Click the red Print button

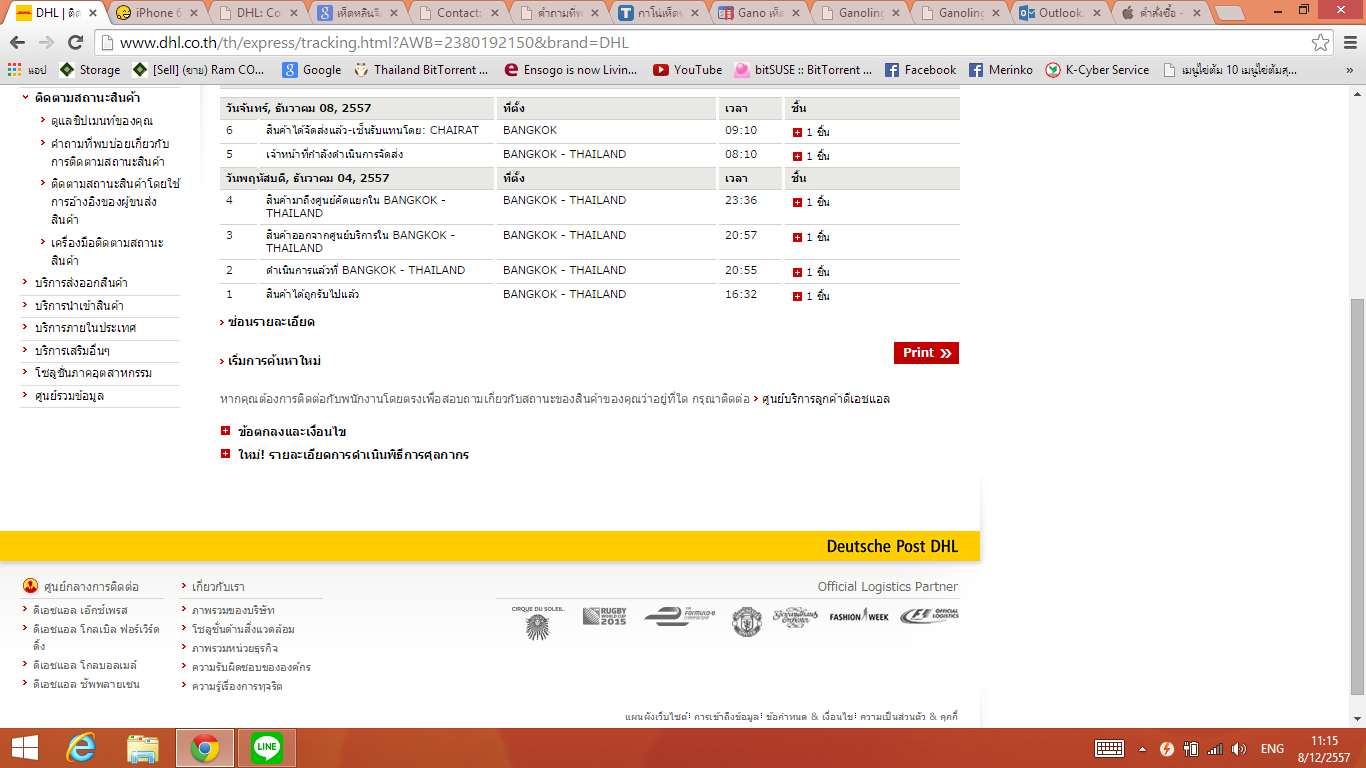926,352
